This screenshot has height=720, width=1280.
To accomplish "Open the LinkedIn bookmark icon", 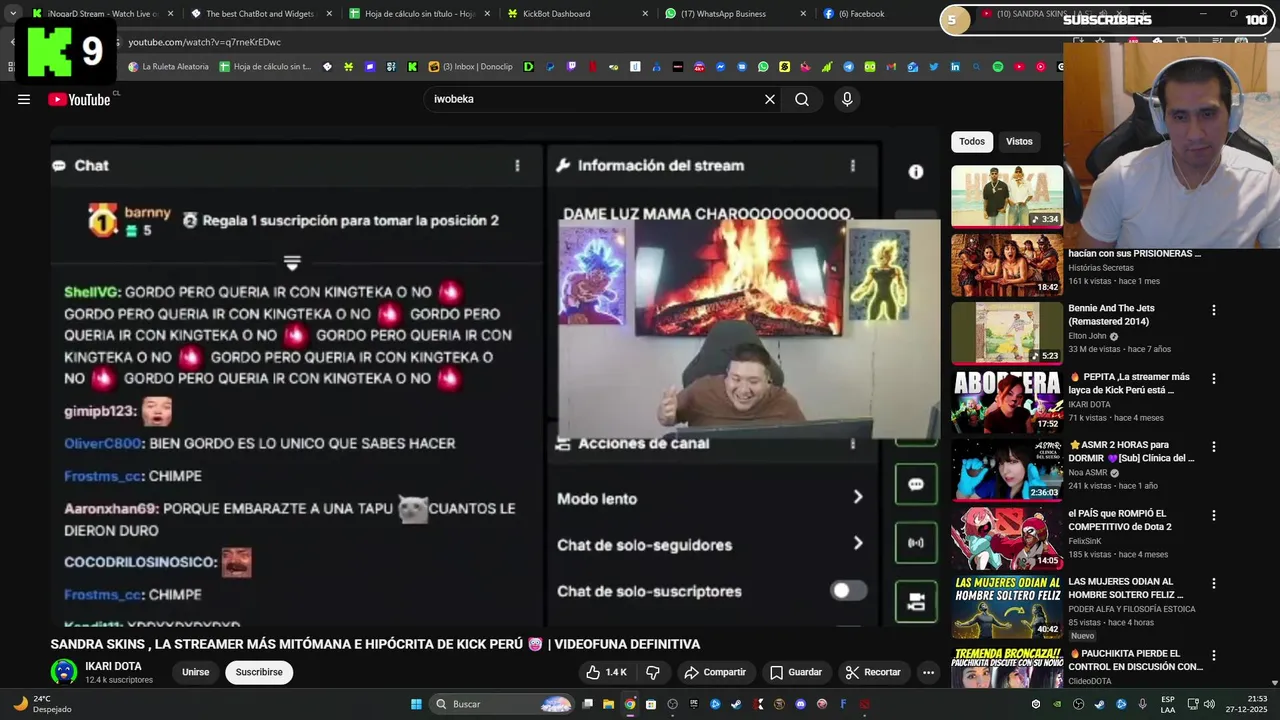I will coord(955,67).
